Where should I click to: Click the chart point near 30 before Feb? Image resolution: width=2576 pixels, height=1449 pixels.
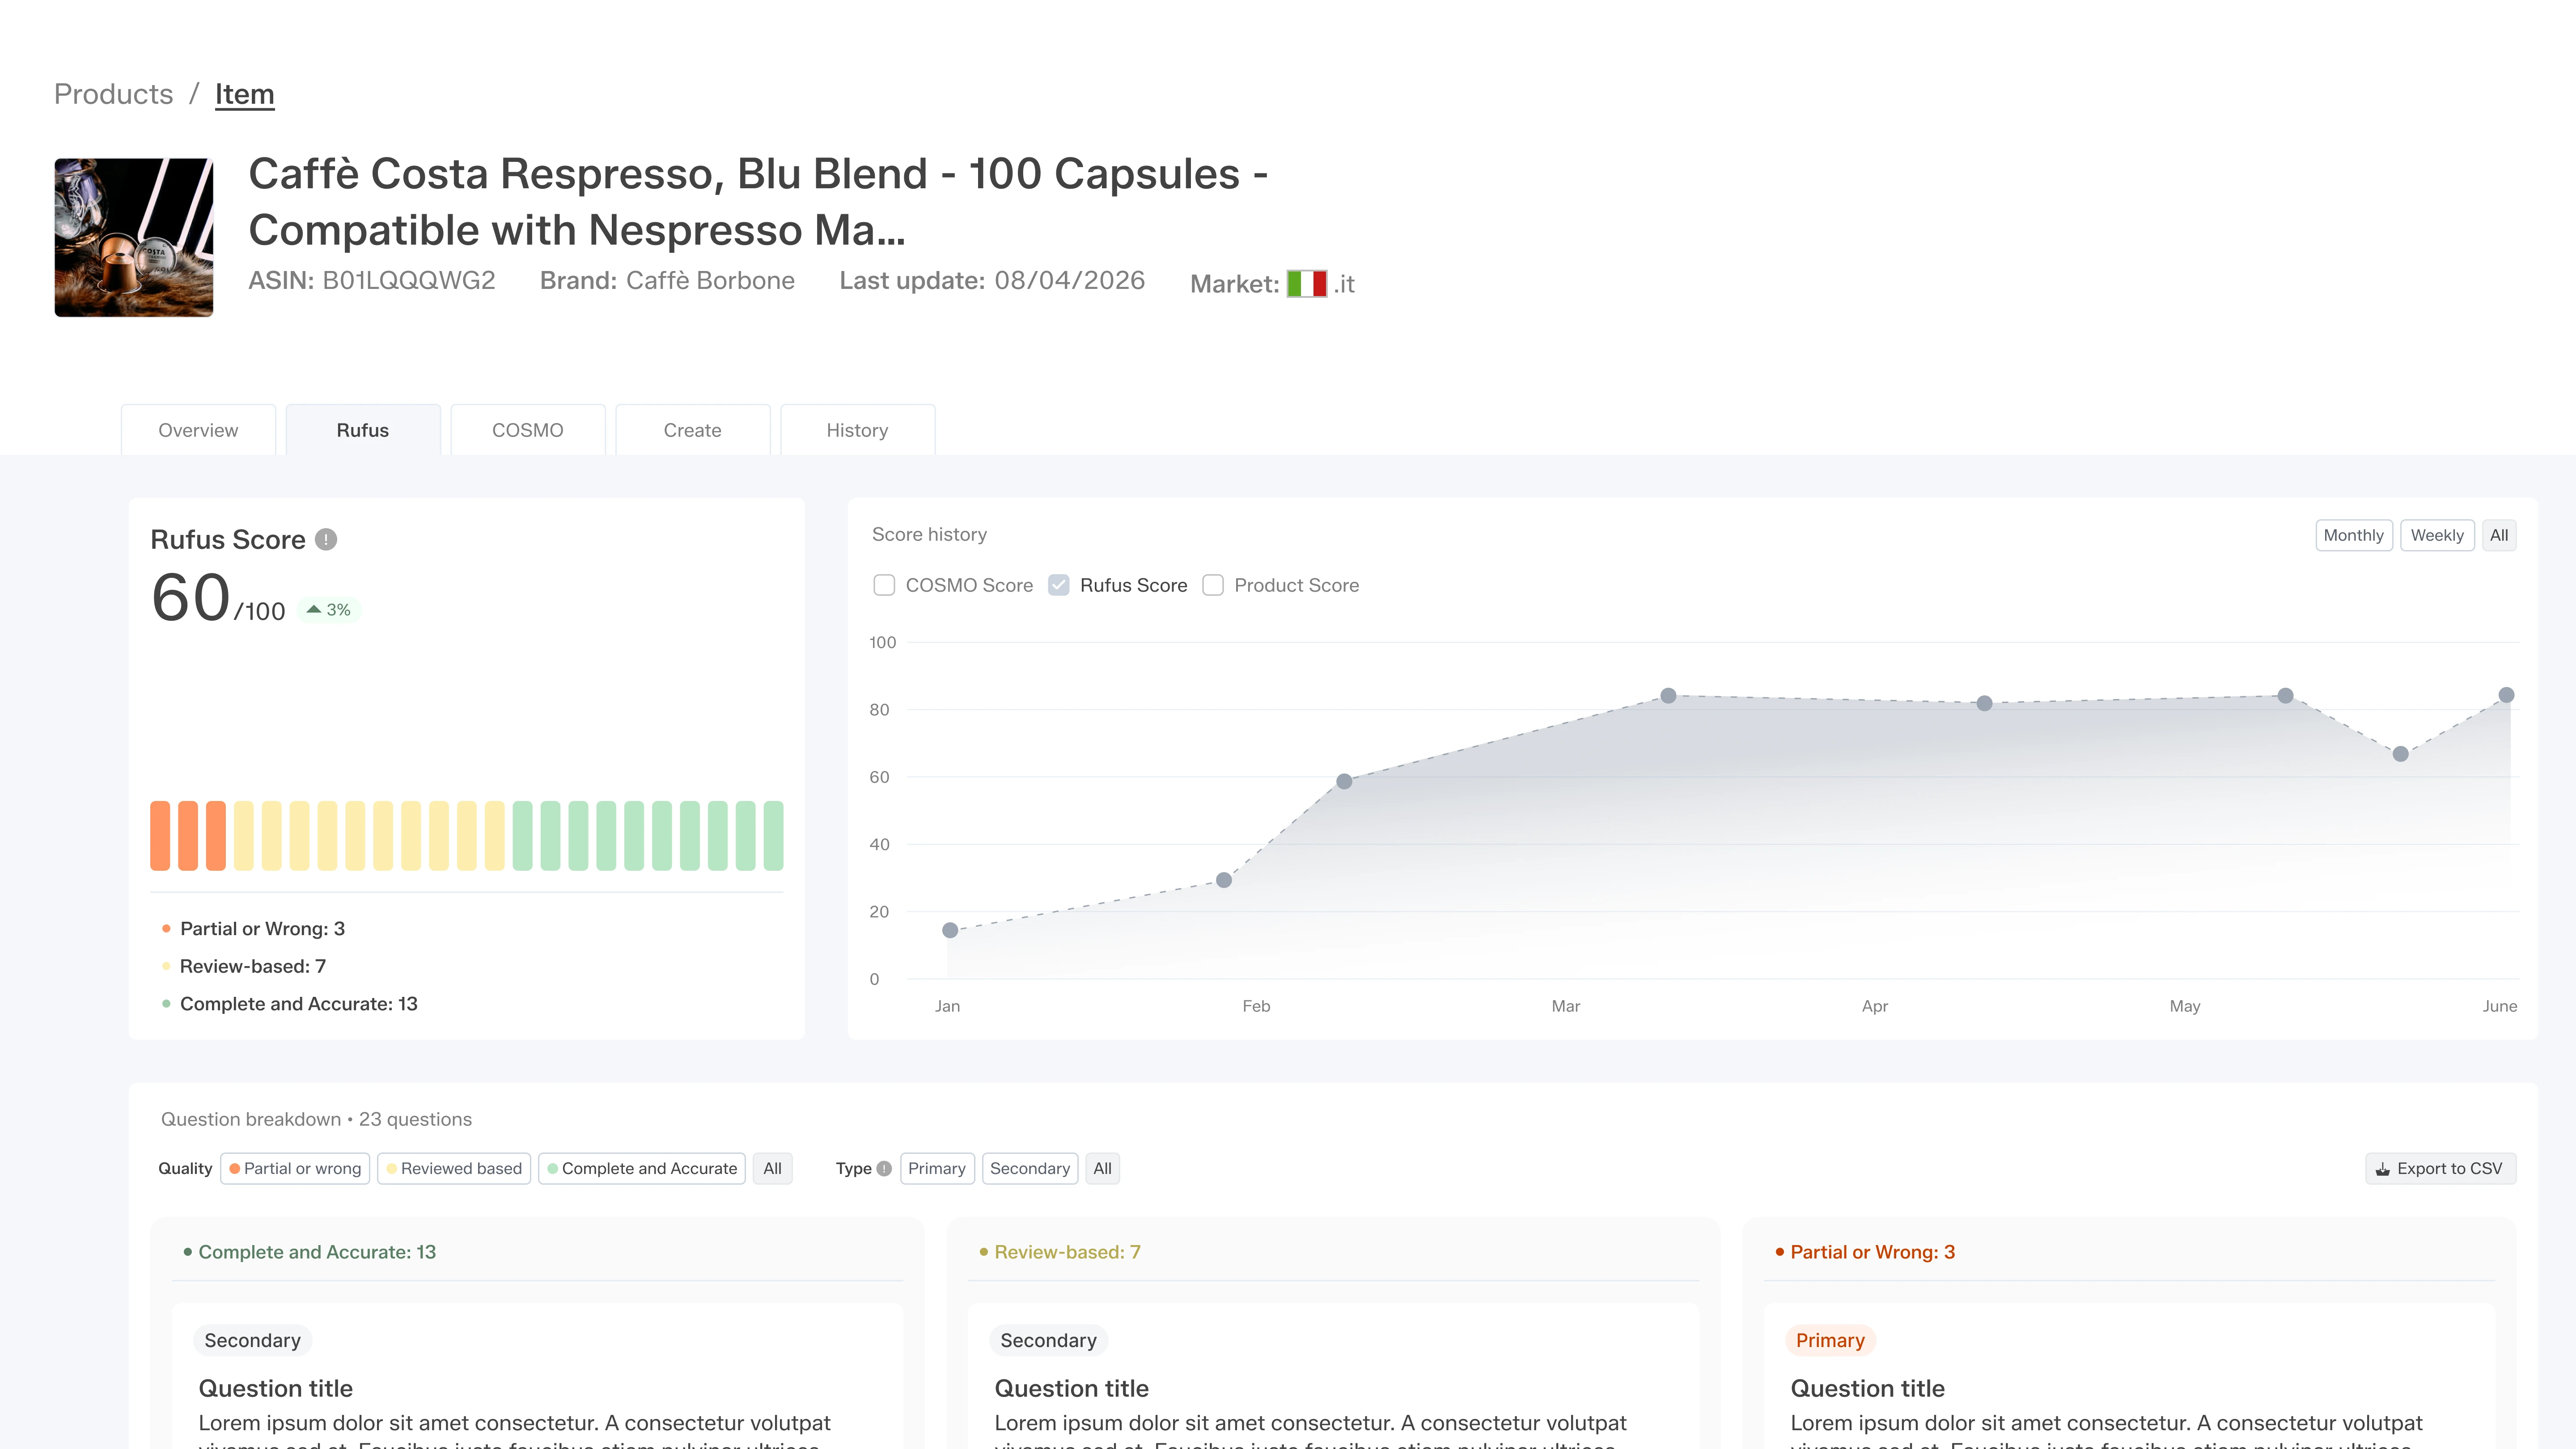pos(1224,880)
